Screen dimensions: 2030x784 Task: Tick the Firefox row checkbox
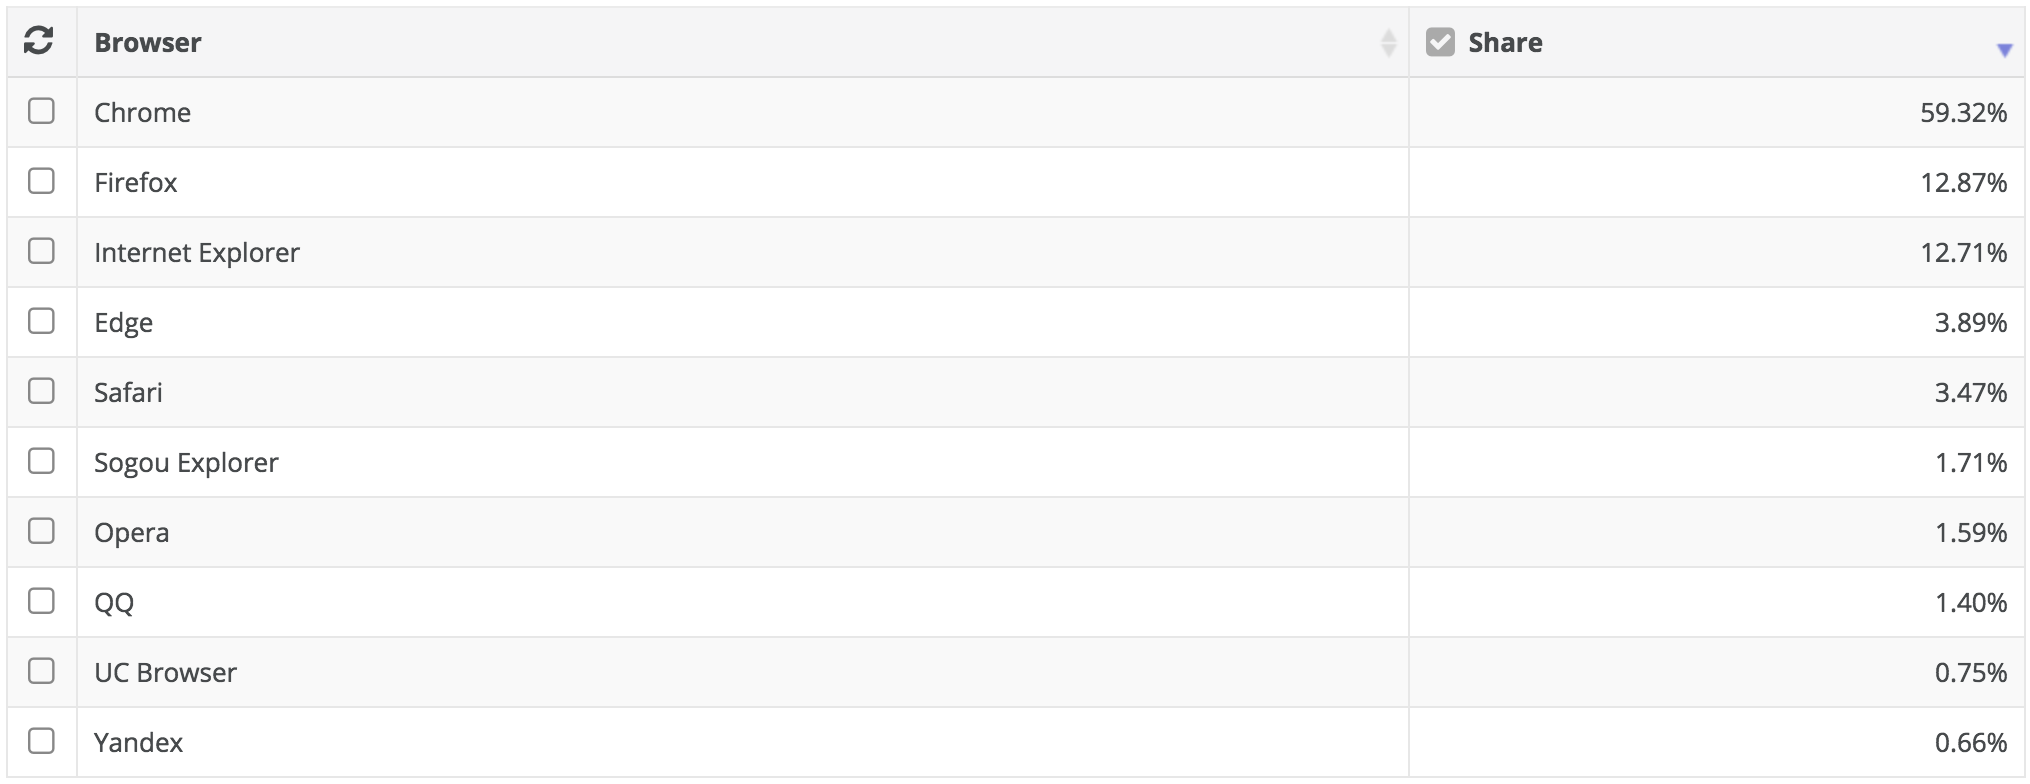[x=41, y=181]
